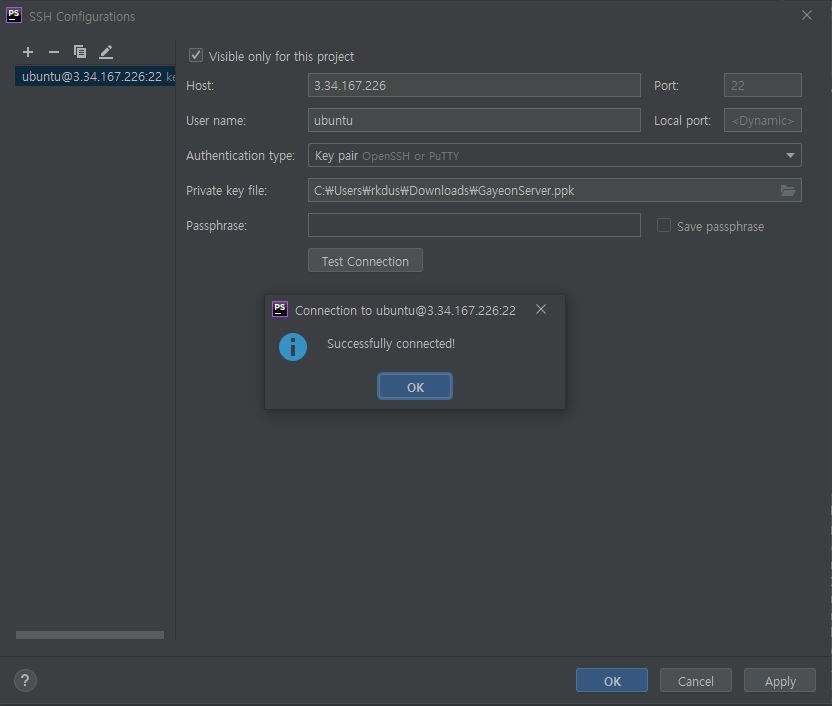Browse for a private key file
The image size is (832, 706).
pos(788,190)
